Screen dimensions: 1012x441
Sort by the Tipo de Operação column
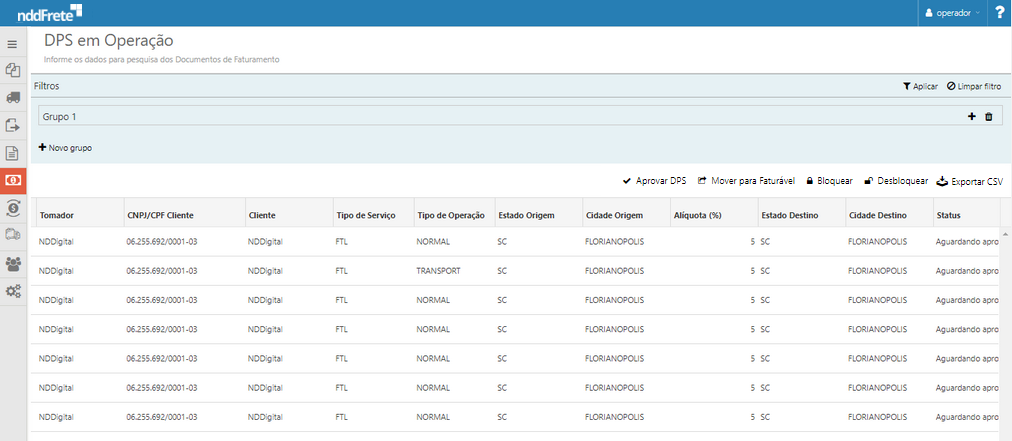pyautogui.click(x=450, y=215)
